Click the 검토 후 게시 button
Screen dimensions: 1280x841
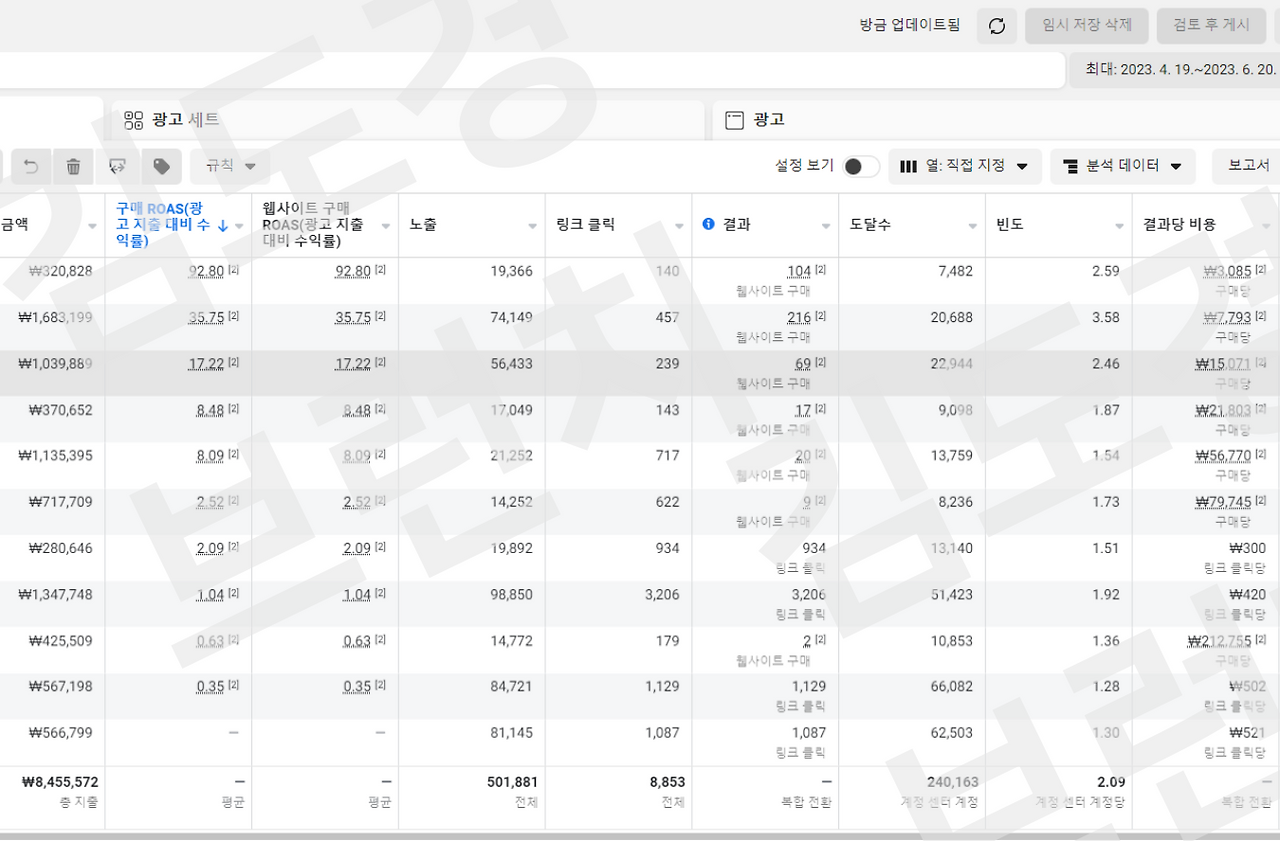pyautogui.click(x=1211, y=26)
